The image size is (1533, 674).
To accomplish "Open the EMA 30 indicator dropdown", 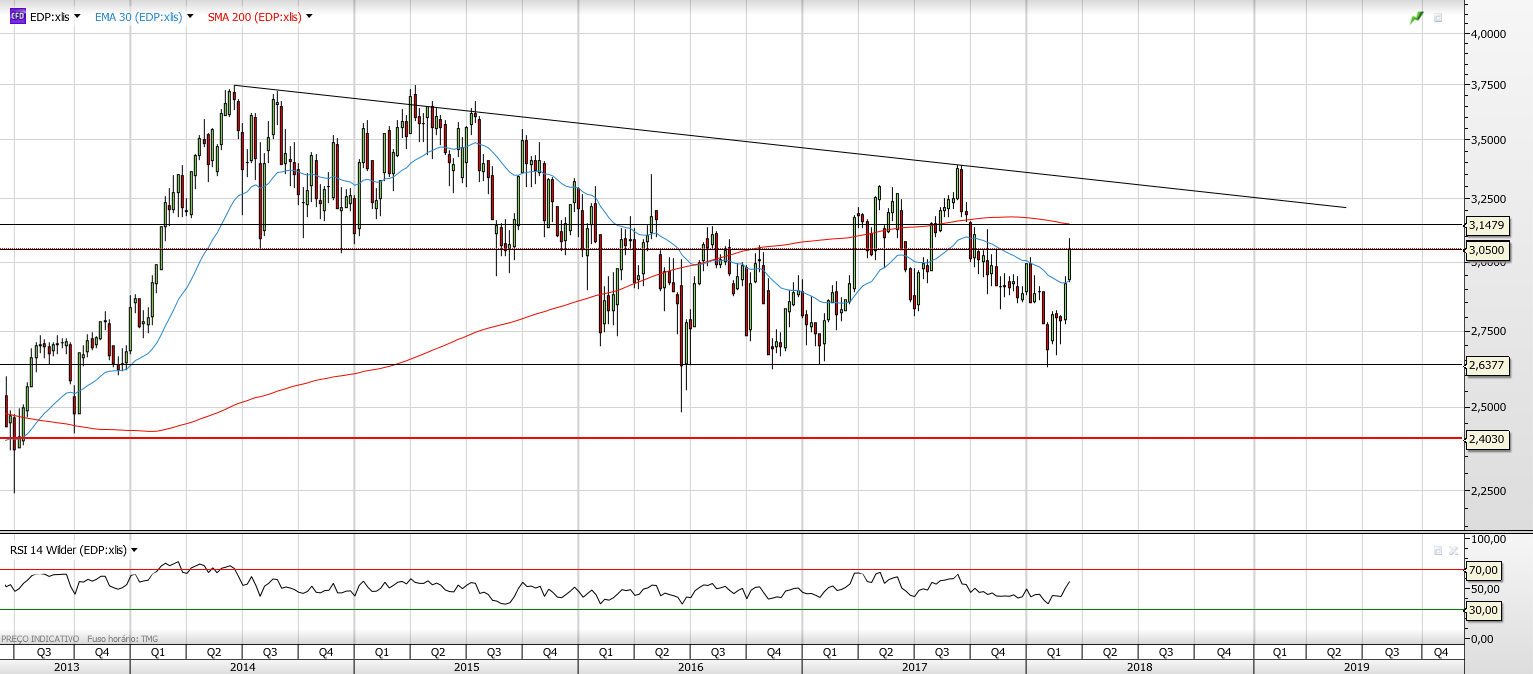I will click(191, 17).
